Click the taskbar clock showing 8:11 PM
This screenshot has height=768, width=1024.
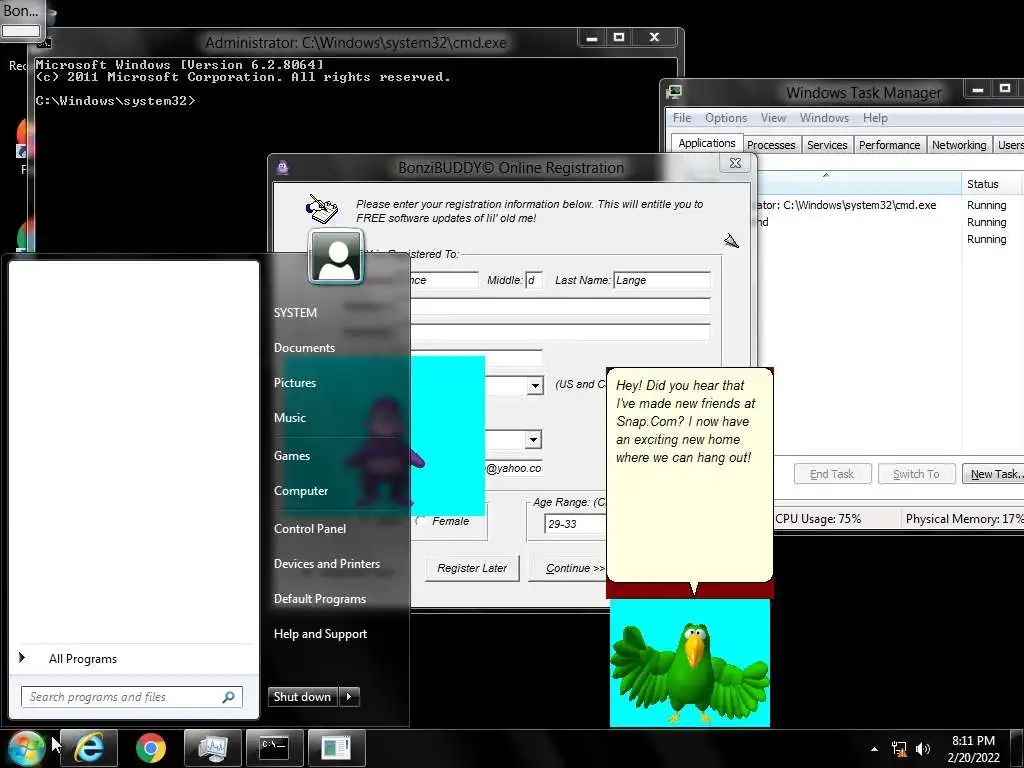(x=973, y=748)
